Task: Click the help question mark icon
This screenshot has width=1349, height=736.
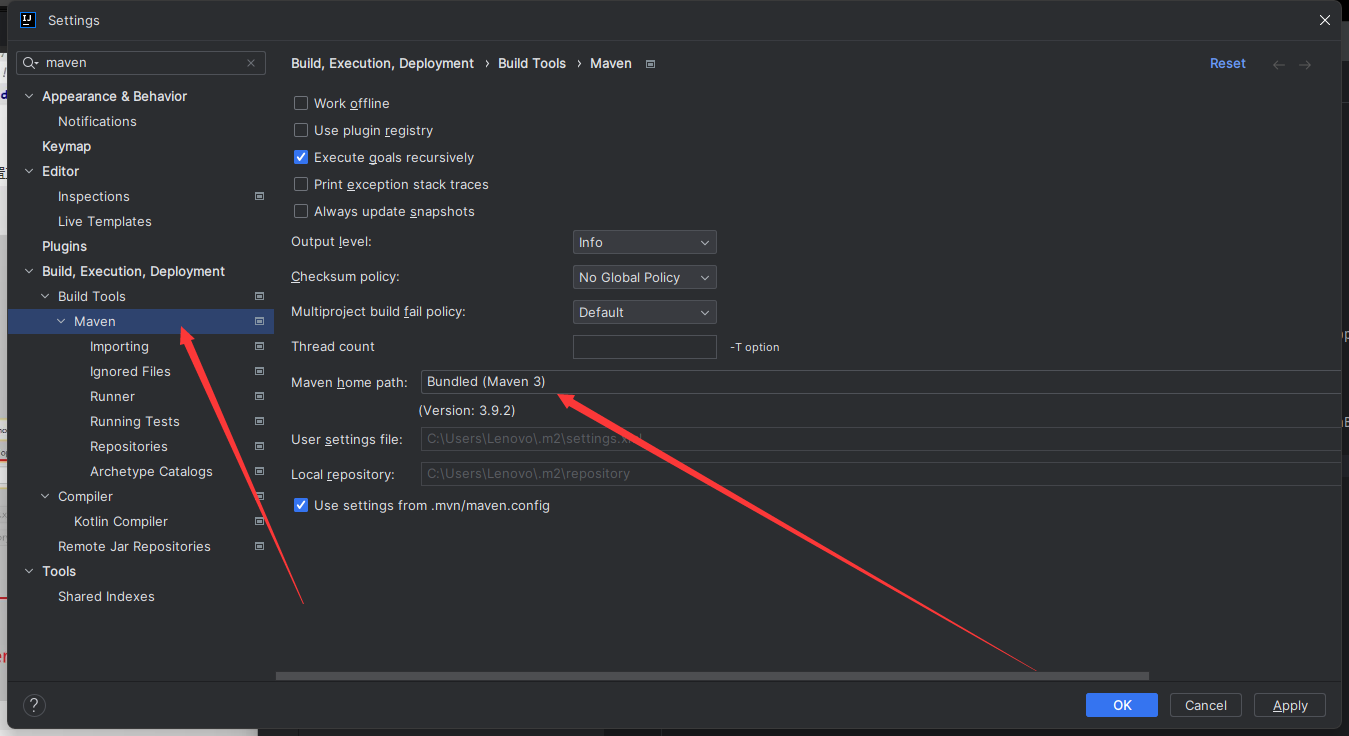Action: click(x=34, y=705)
